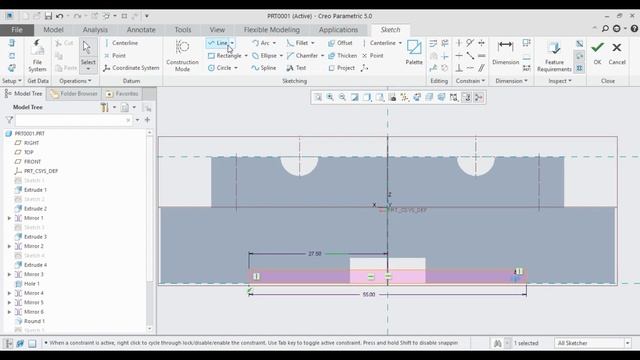Screen dimensions: 640x360
Task: Switch to the Flexible Modeling tab
Action: click(x=271, y=30)
